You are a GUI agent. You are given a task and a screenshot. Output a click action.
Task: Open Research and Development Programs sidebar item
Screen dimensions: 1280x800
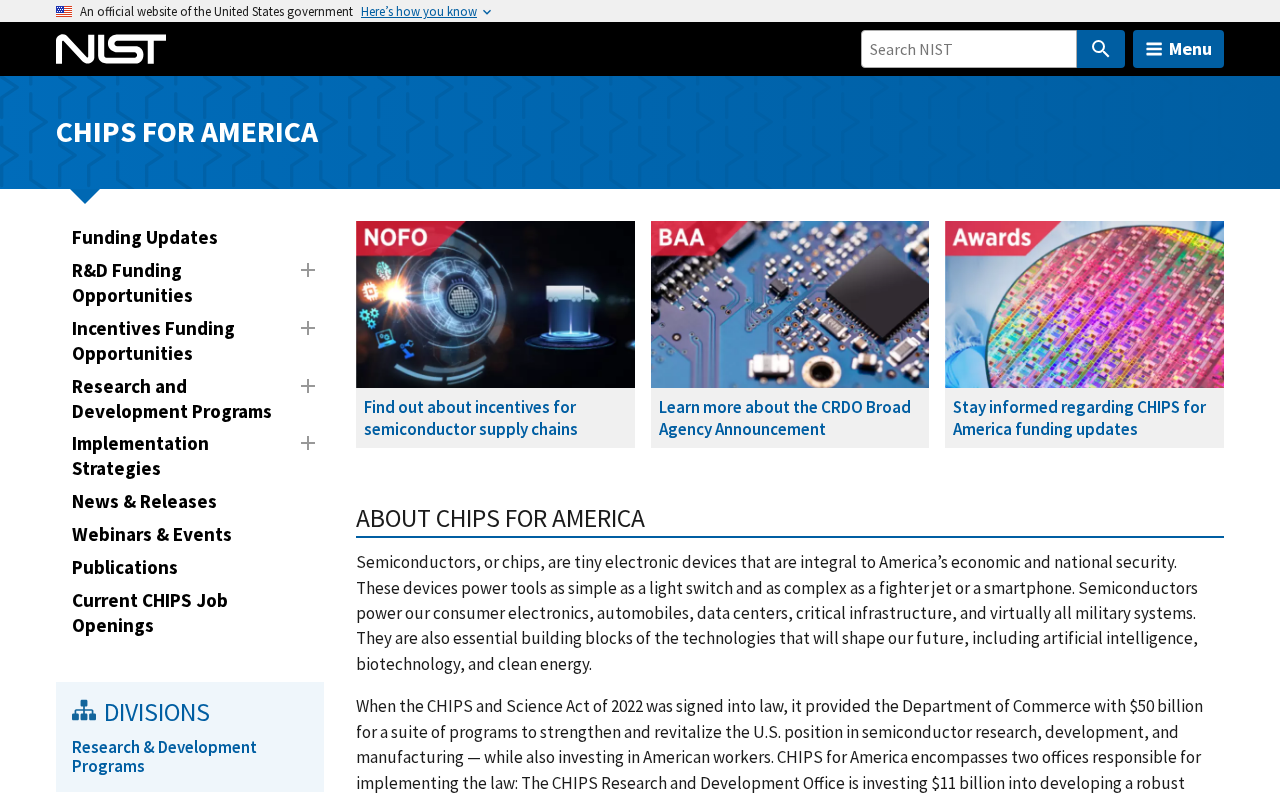click(172, 399)
